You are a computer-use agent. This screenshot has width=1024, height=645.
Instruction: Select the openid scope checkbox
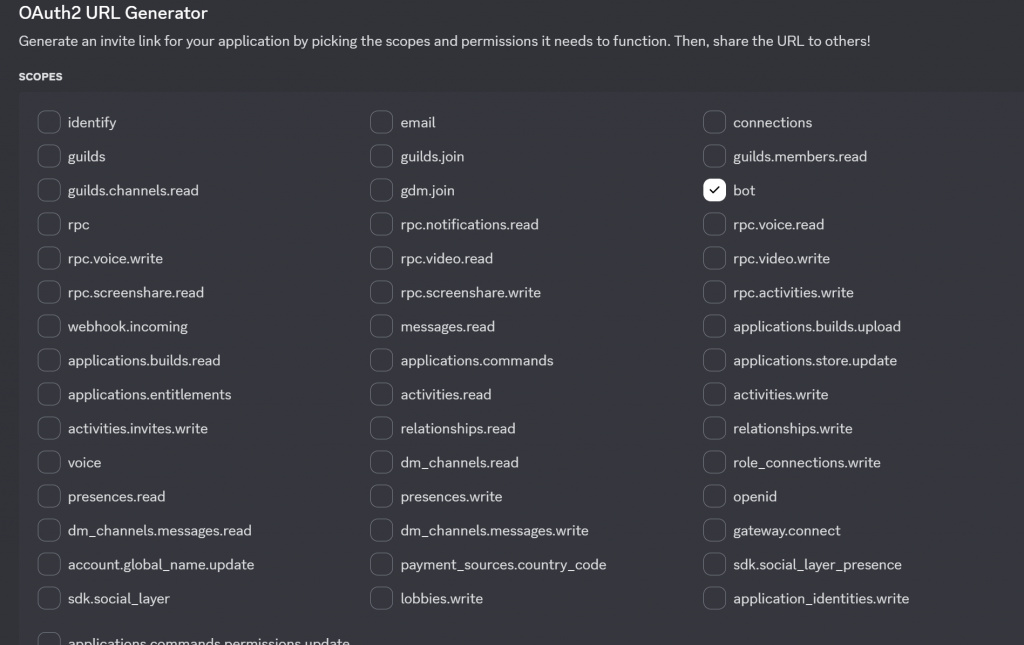tap(714, 497)
